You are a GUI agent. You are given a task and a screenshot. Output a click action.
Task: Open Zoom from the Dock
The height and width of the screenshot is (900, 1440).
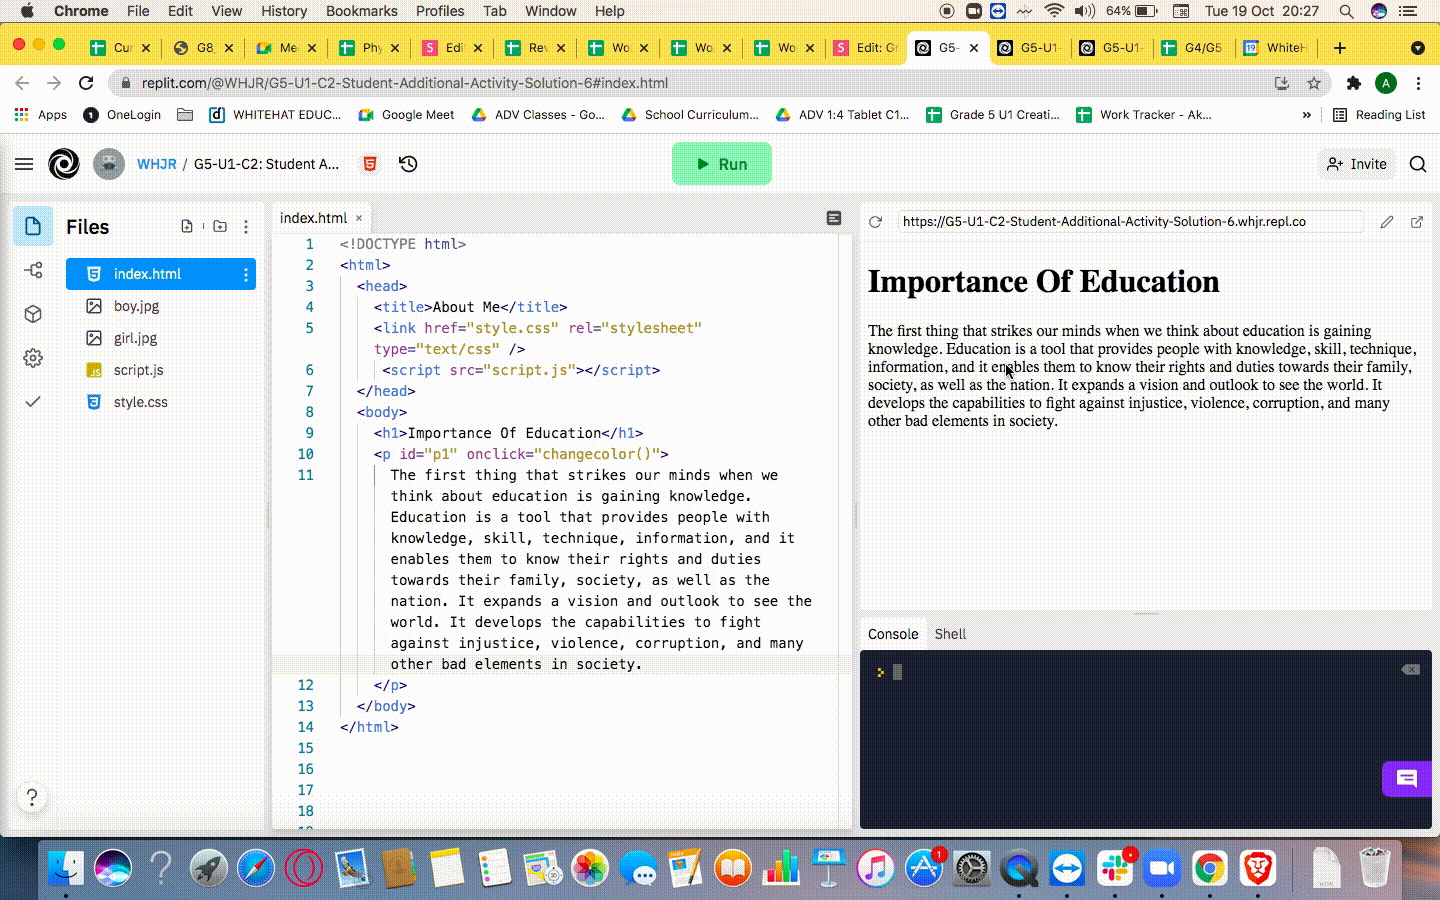pos(1161,868)
